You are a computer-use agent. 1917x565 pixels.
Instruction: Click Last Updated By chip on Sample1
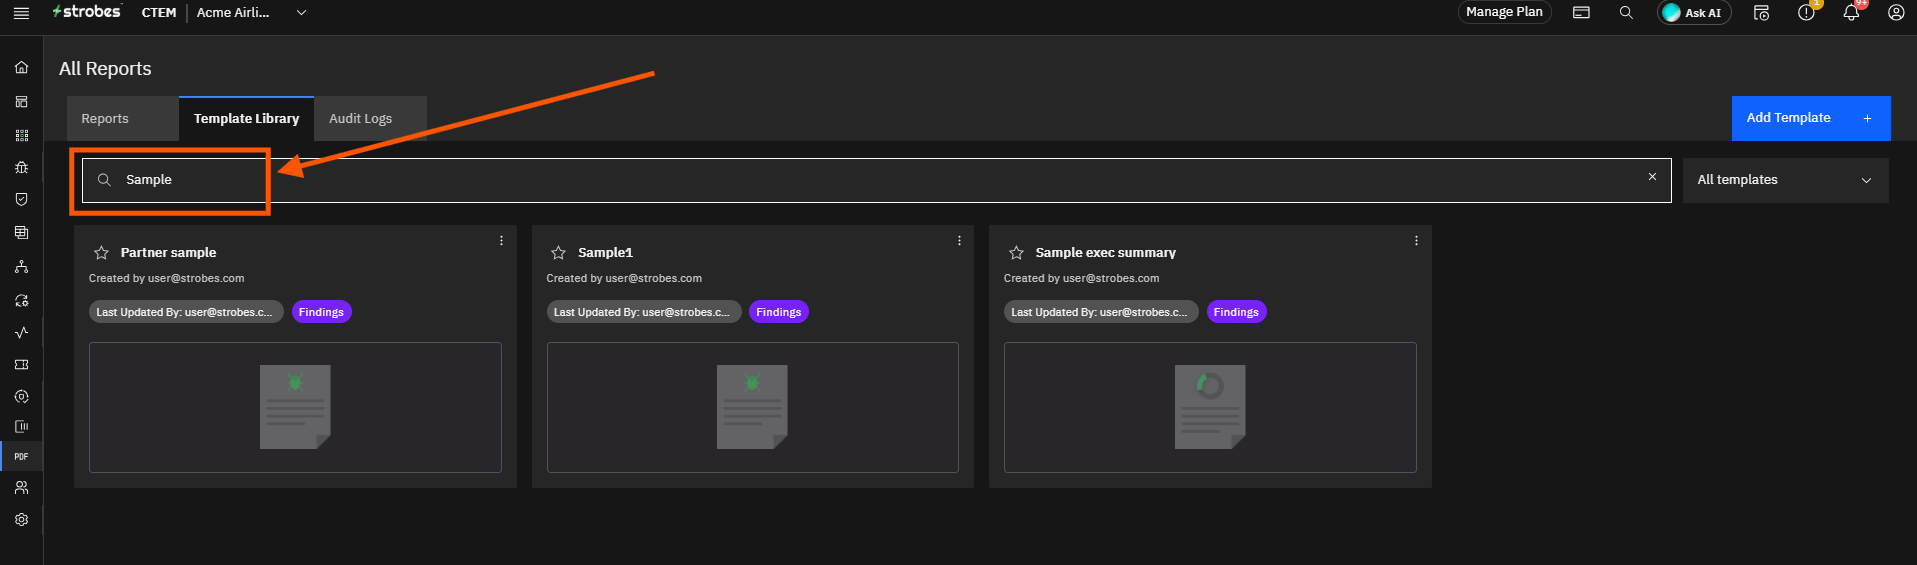[644, 312]
